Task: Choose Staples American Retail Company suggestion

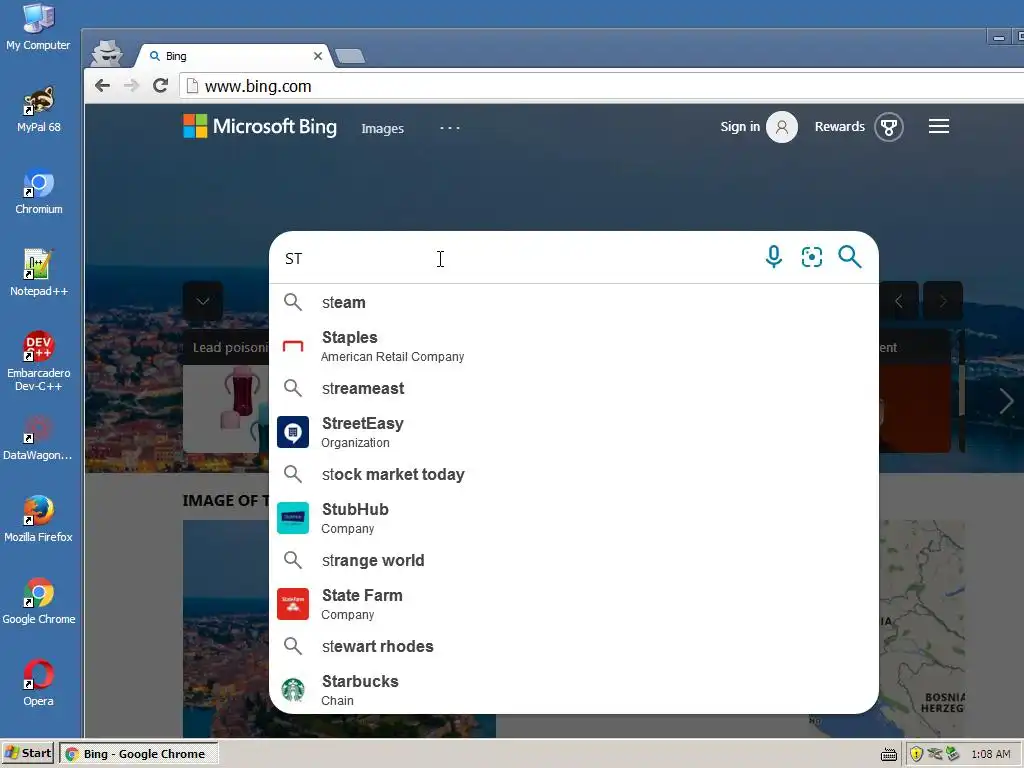Action: tap(573, 346)
